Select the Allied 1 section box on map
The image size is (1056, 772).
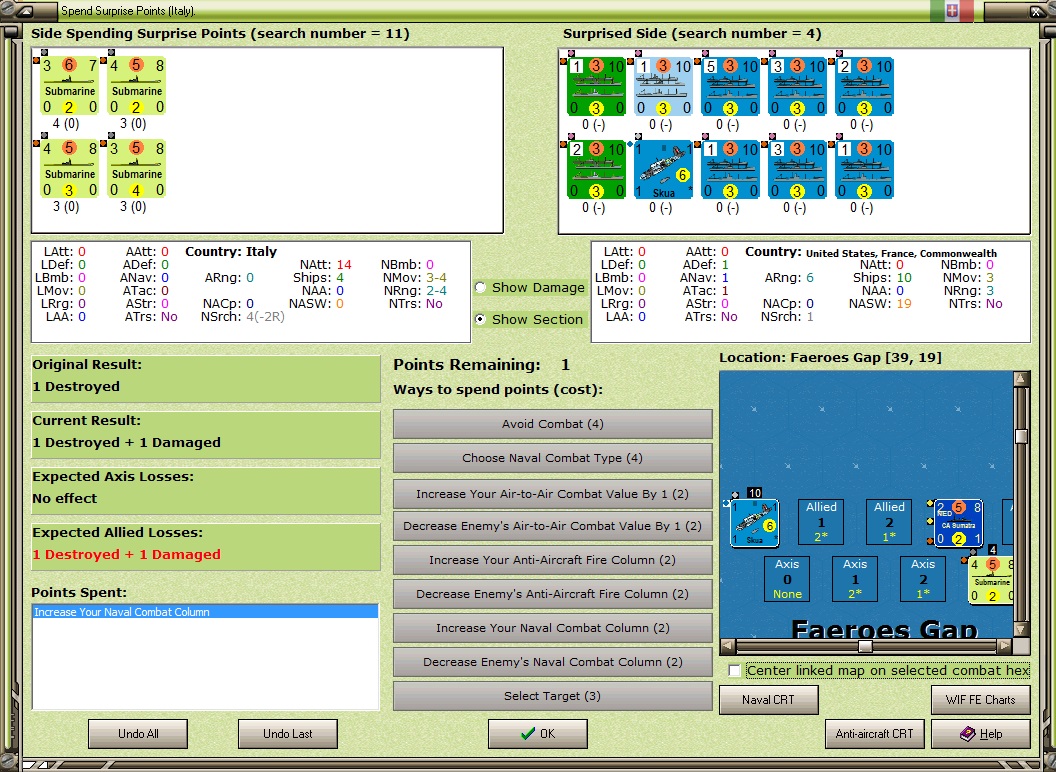[x=821, y=521]
